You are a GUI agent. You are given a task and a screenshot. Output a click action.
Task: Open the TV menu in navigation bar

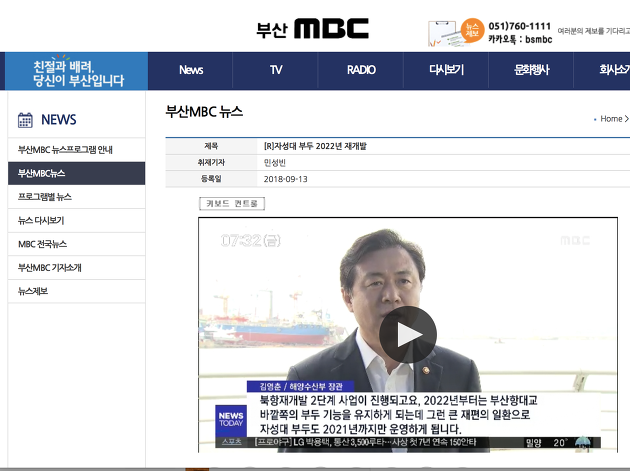[276, 70]
